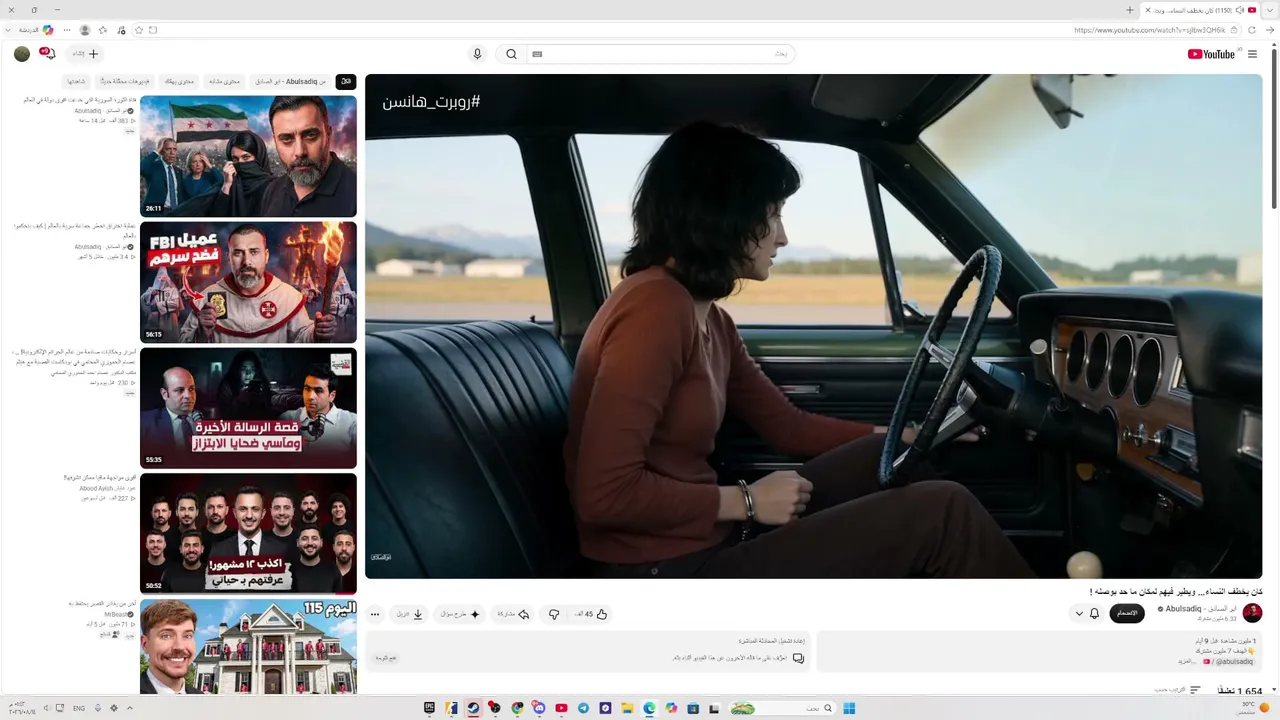The width and height of the screenshot is (1280, 720).
Task: Like the video (45 ألف)
Action: point(589,614)
